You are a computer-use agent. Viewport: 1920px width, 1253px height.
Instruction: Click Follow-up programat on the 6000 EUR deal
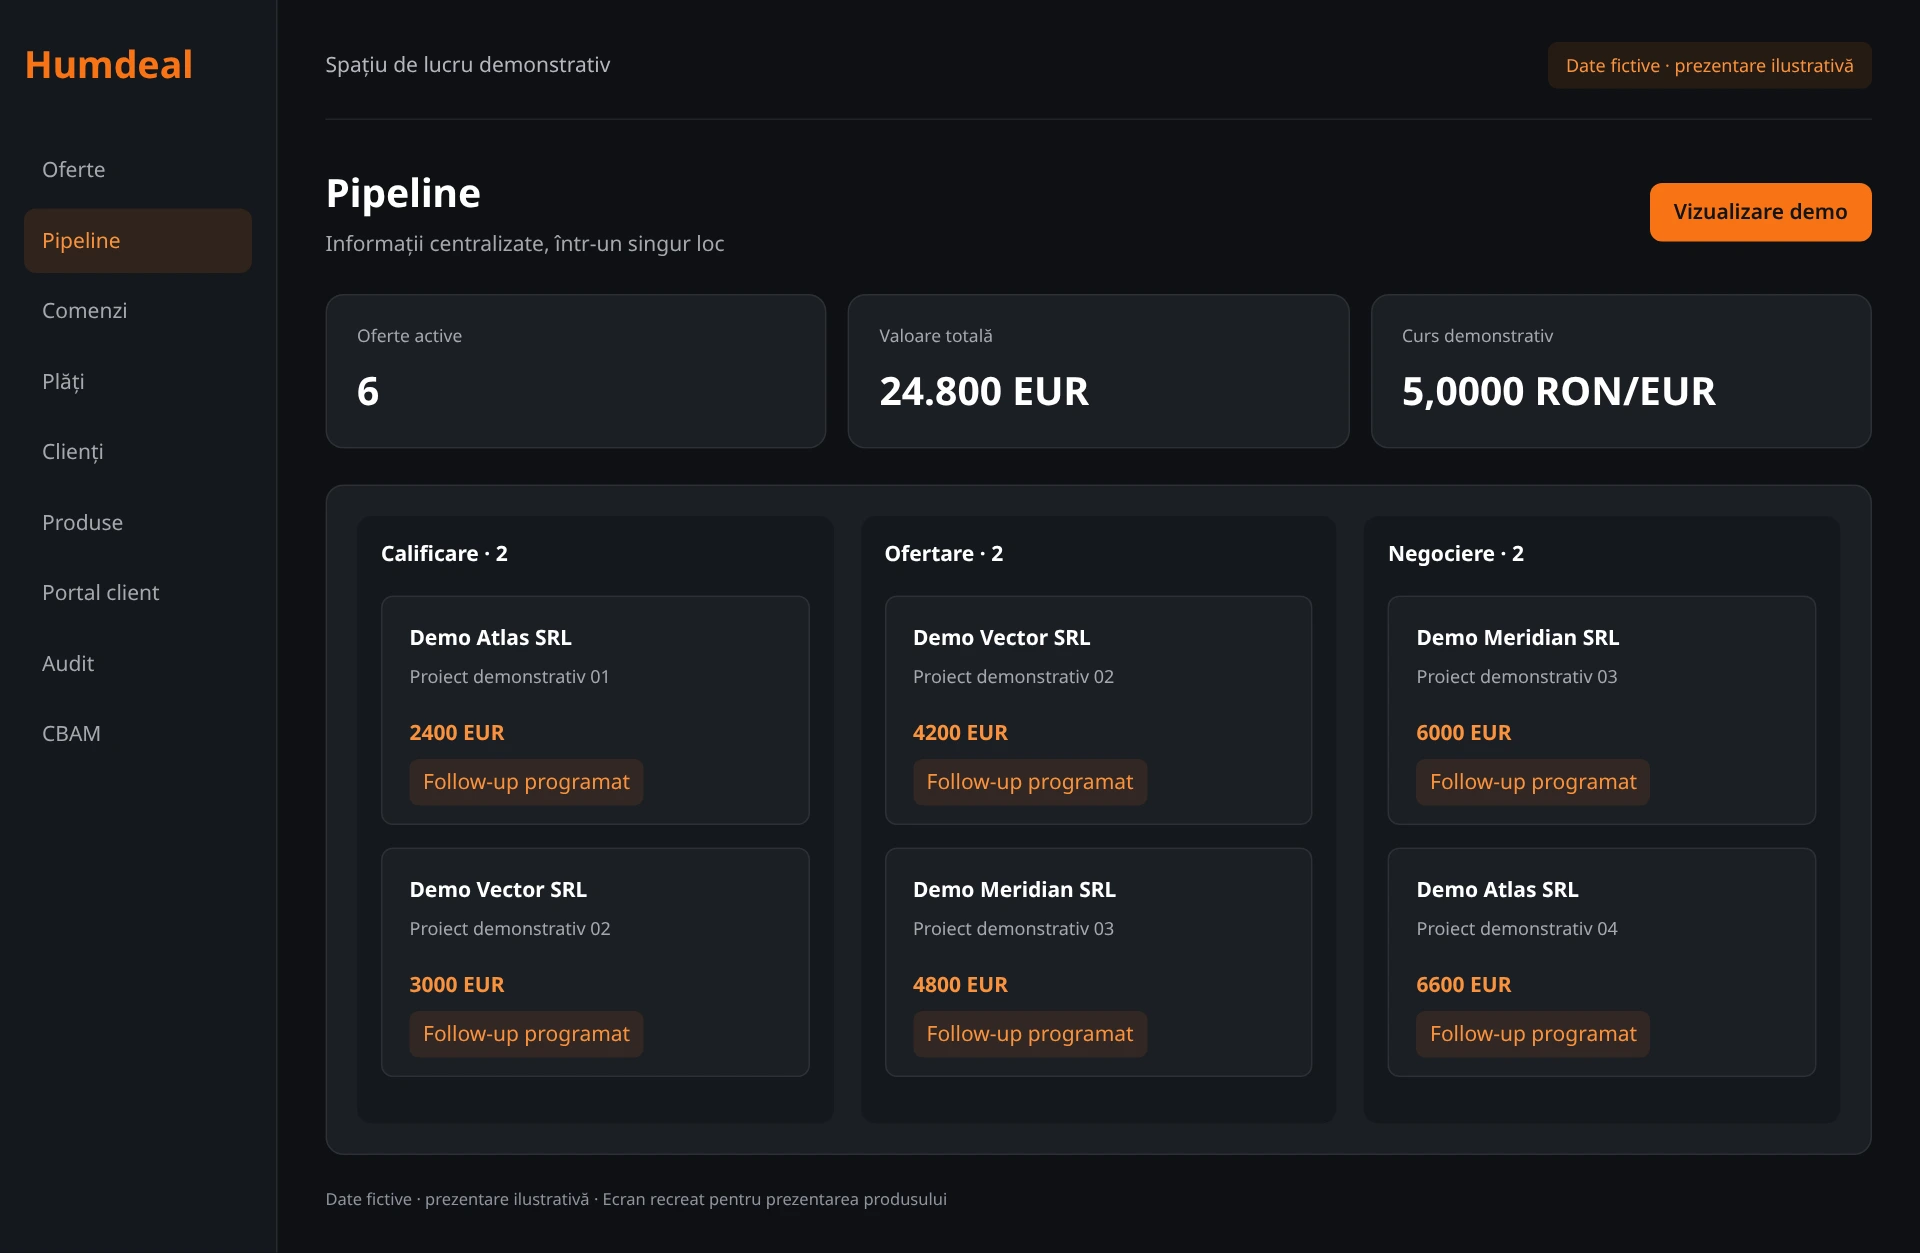[1533, 782]
